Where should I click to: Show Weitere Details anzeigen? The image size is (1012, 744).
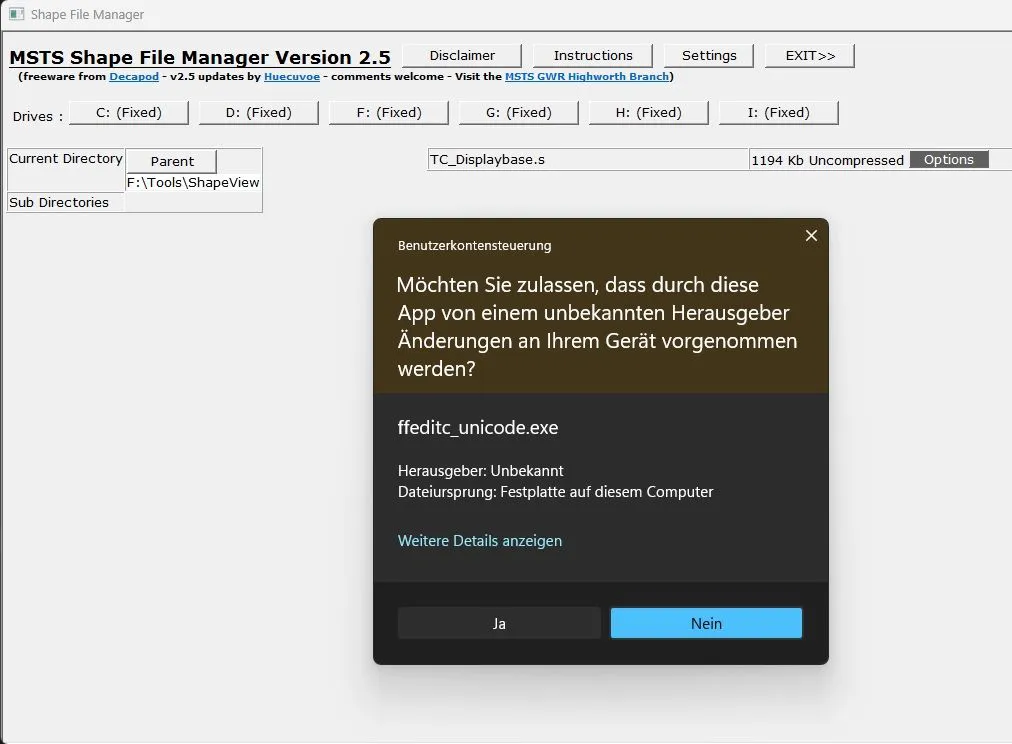480,541
